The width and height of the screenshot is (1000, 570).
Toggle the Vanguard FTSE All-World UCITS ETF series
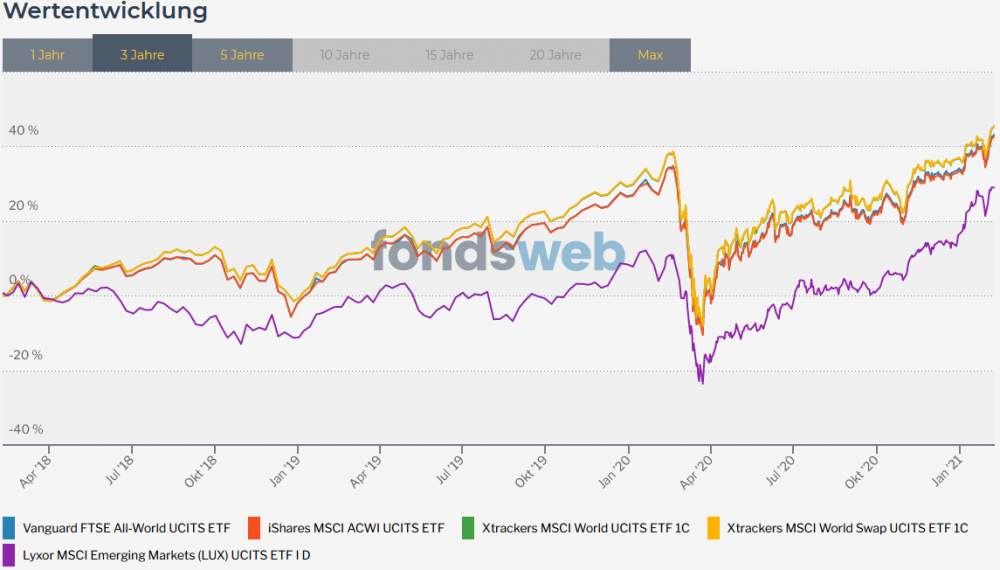tap(126, 527)
